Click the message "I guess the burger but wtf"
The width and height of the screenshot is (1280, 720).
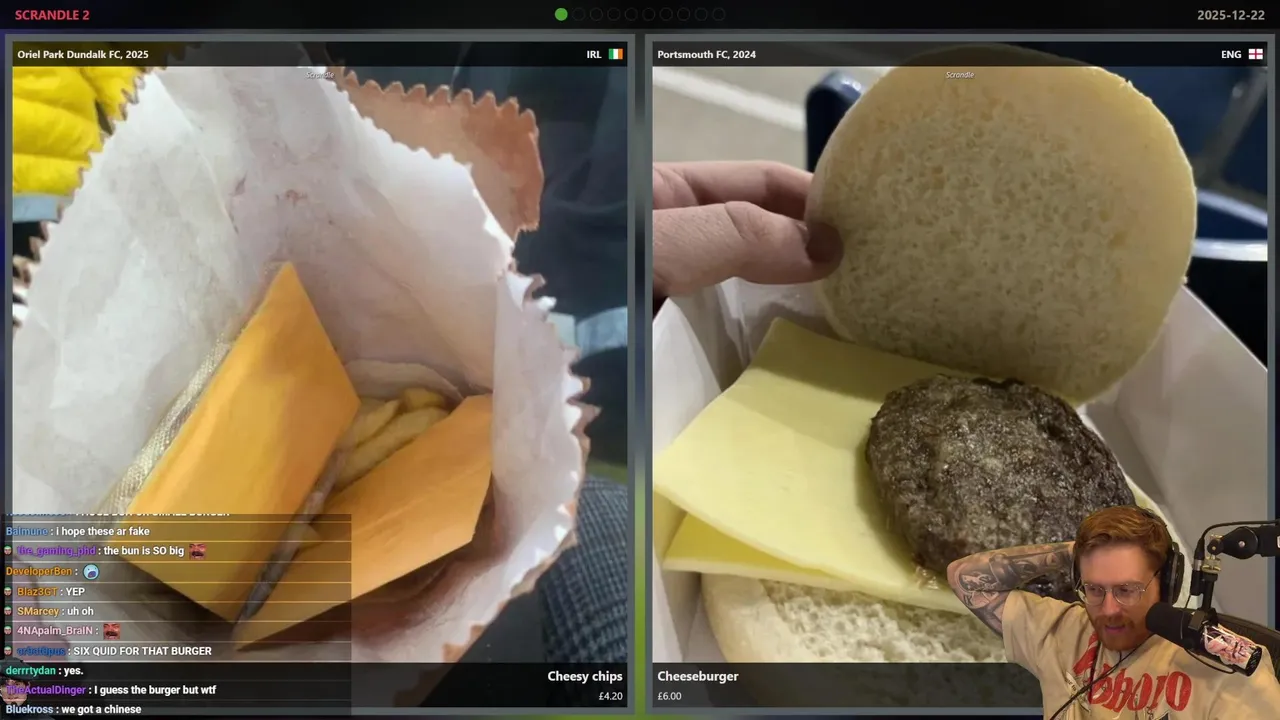[155, 690]
